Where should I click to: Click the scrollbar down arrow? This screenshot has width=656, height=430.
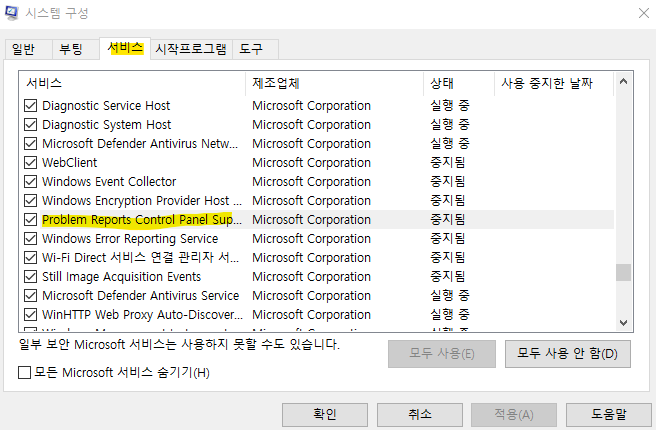point(623,322)
